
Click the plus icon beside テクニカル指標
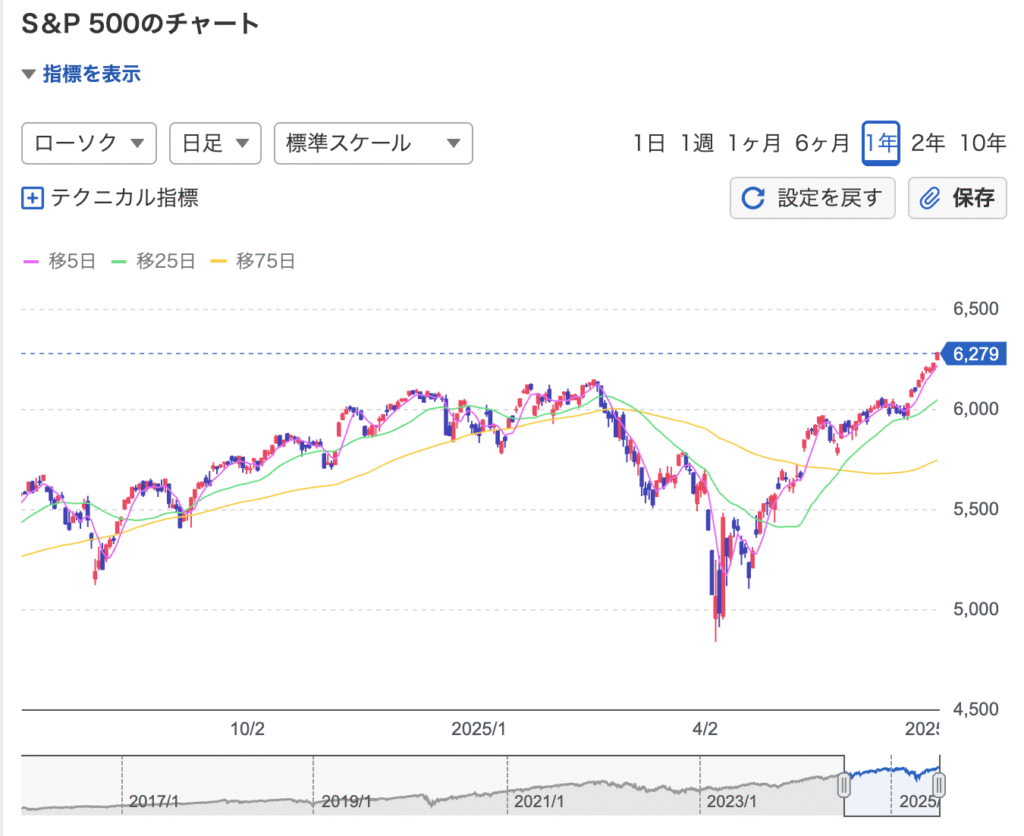33,198
